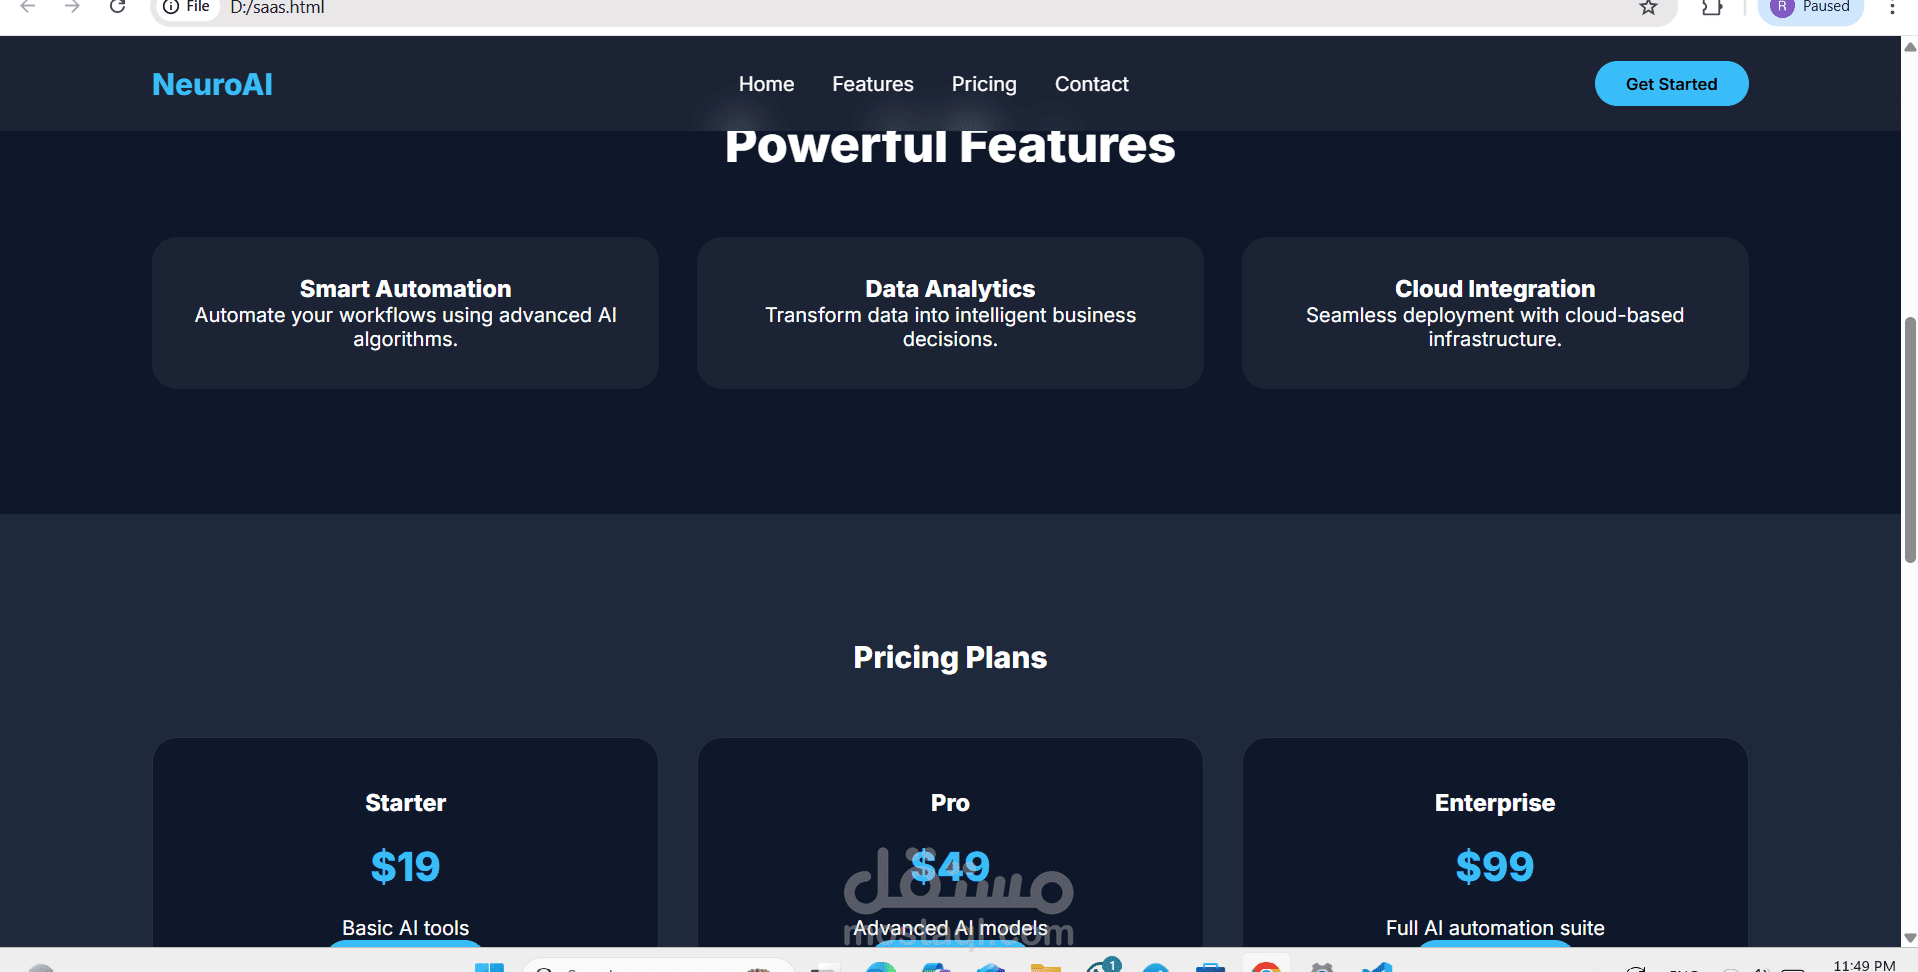The height and width of the screenshot is (972, 1918).
Task: Click the scrollbar down arrow
Action: click(1910, 938)
